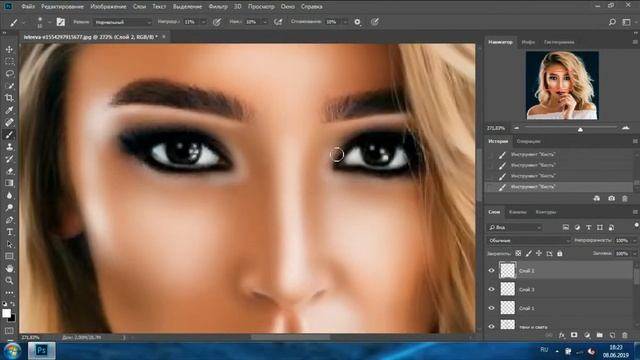The height and width of the screenshot is (360, 640).
Task: Open the brush preset picker arrow
Action: tap(49, 22)
